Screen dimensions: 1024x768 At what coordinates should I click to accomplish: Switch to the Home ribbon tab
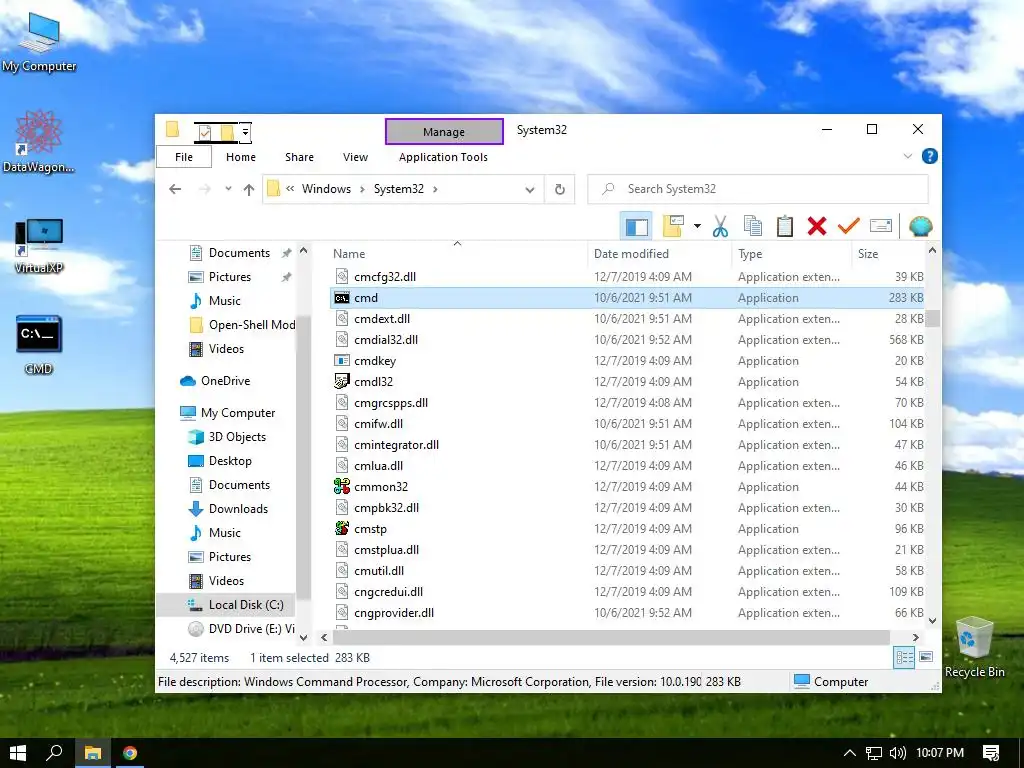[240, 157]
